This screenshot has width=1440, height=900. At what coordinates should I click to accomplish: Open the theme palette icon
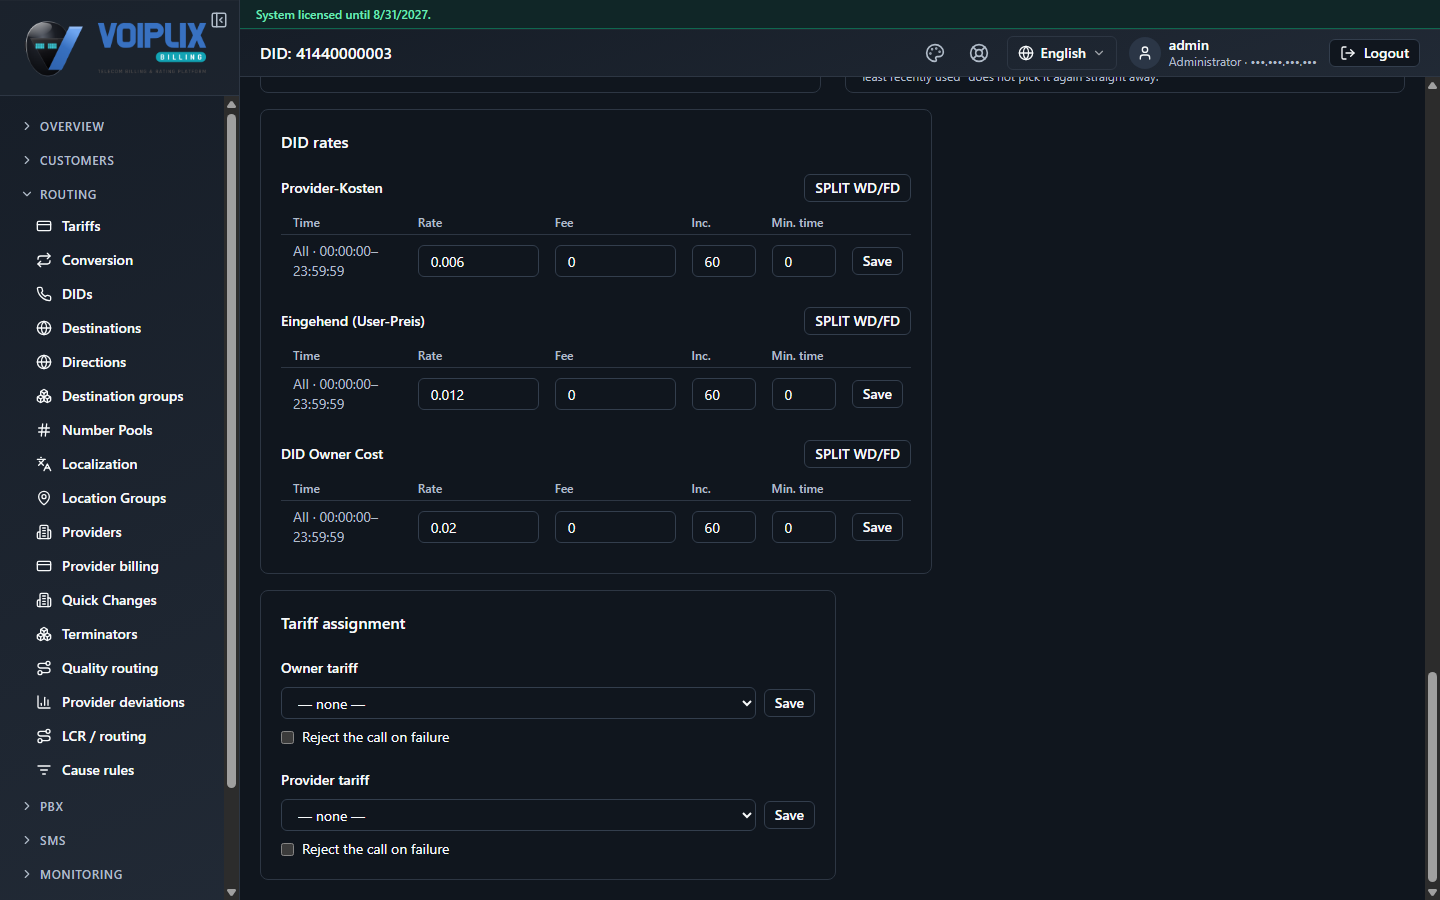935,53
